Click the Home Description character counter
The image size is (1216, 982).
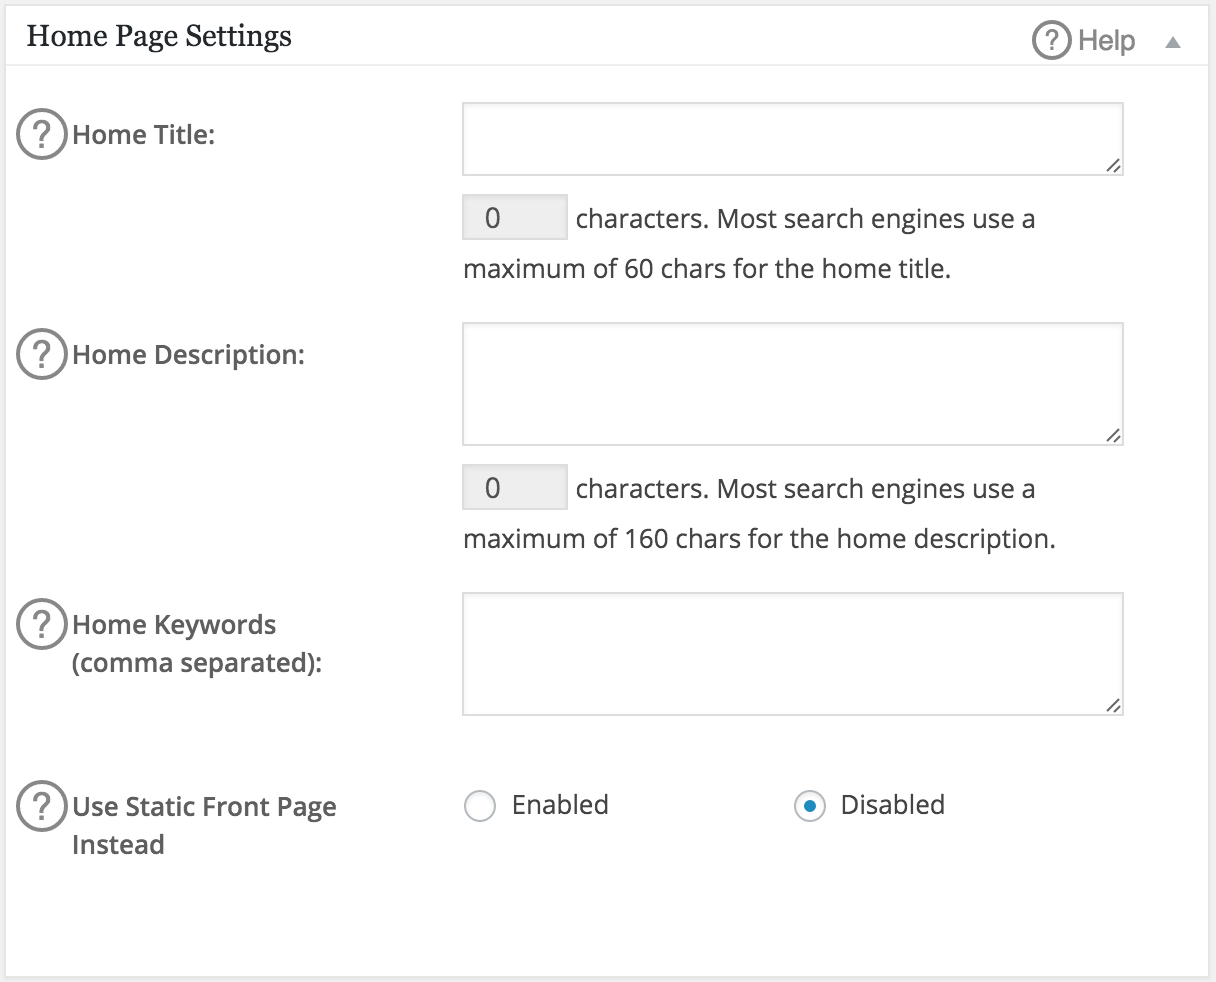515,487
